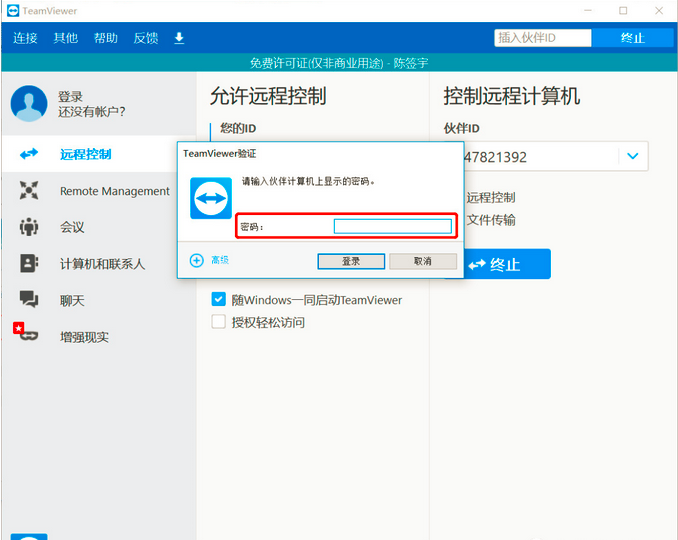Enable the 授权轻松访问 checkbox
The width and height of the screenshot is (678, 540).
pos(218,322)
